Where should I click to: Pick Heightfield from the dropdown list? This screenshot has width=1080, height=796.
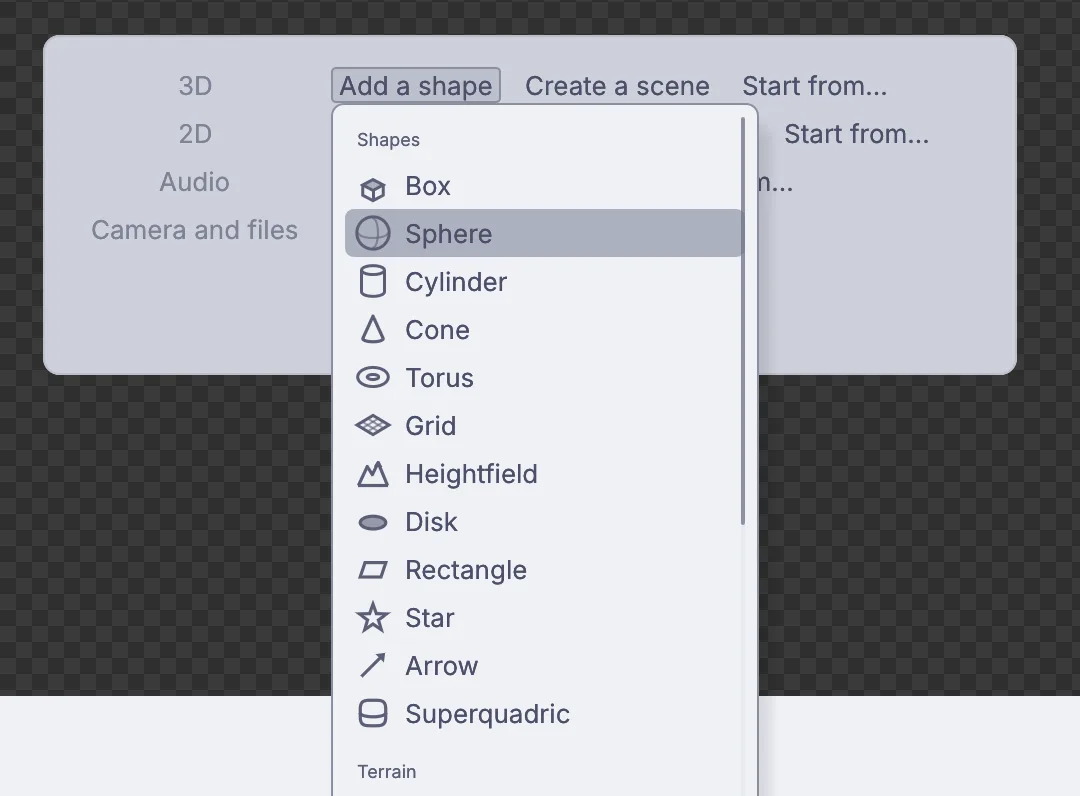point(543,474)
